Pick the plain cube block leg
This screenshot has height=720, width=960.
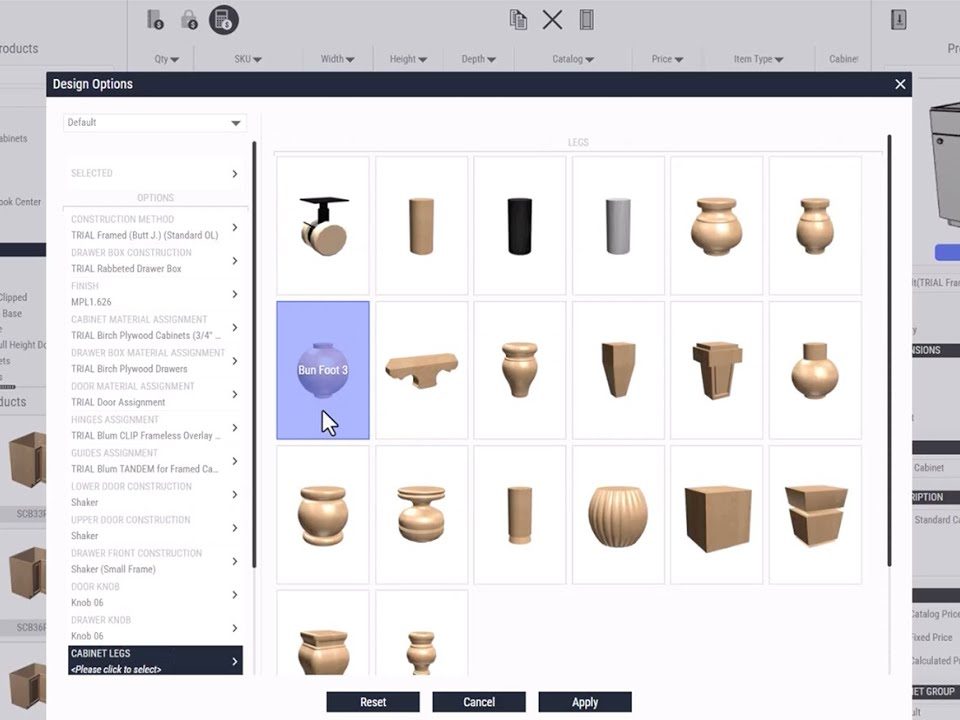click(x=716, y=515)
